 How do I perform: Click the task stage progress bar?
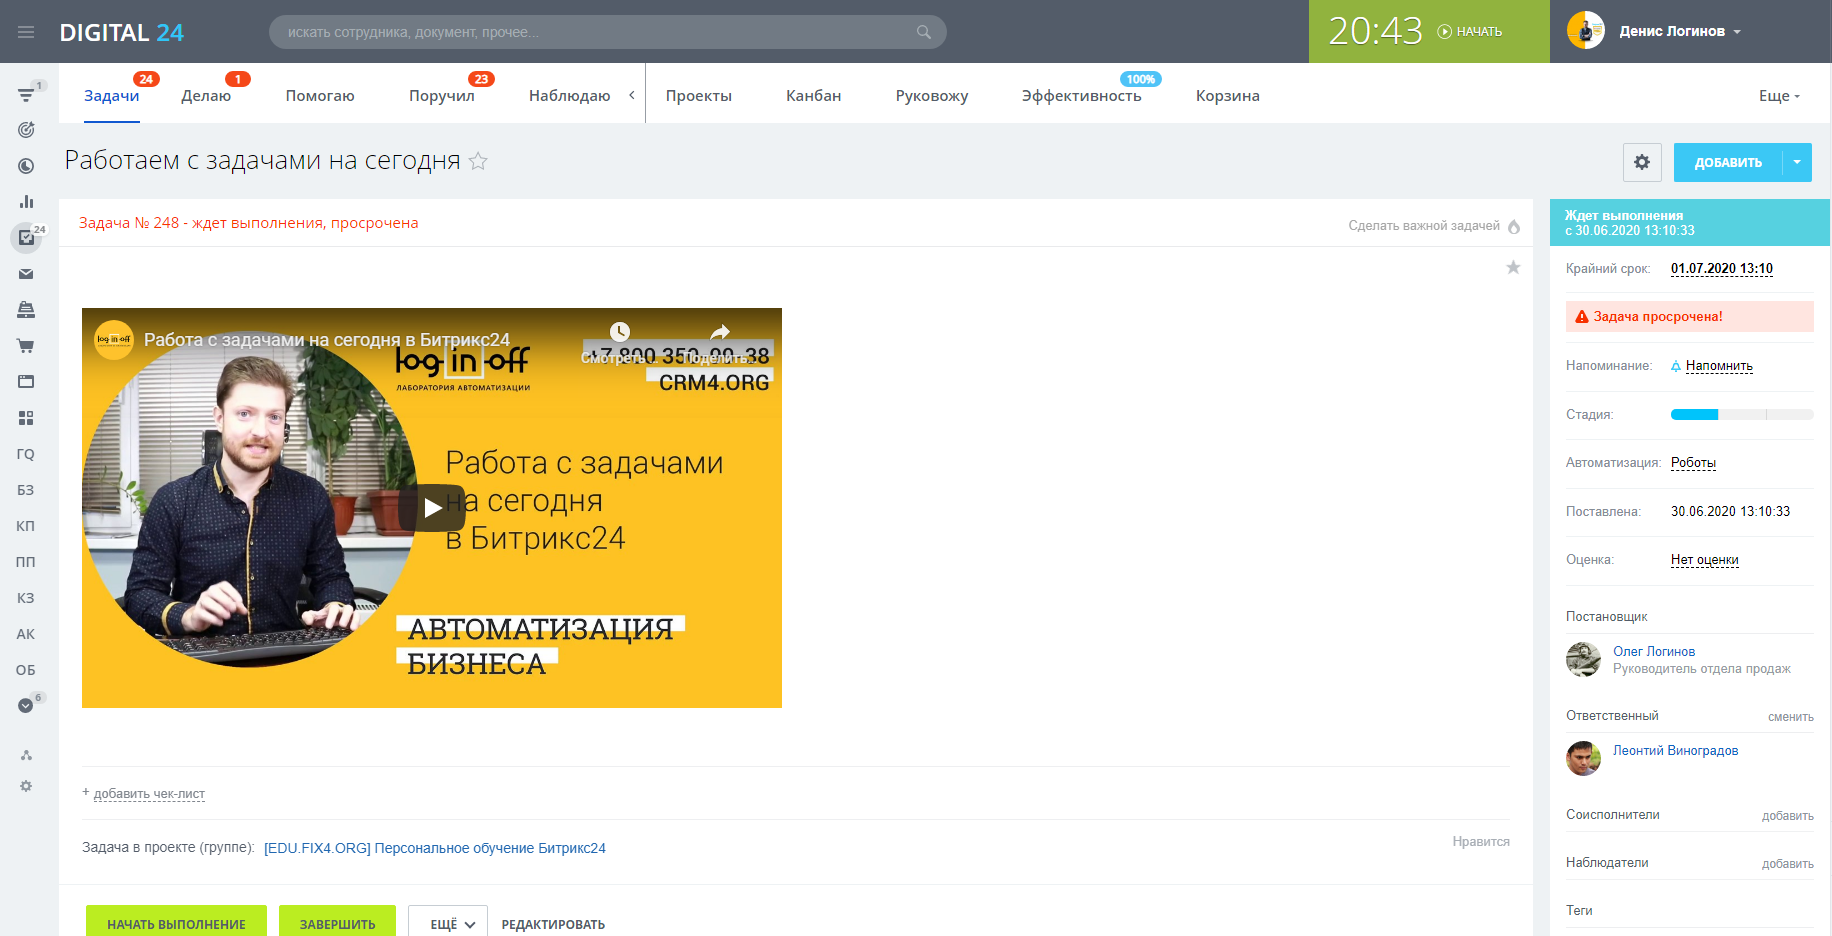pyautogui.click(x=1742, y=414)
